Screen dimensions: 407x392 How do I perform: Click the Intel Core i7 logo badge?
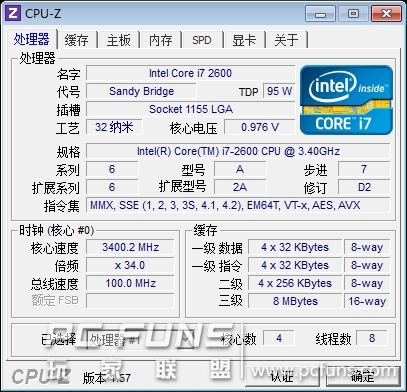pyautogui.click(x=346, y=100)
